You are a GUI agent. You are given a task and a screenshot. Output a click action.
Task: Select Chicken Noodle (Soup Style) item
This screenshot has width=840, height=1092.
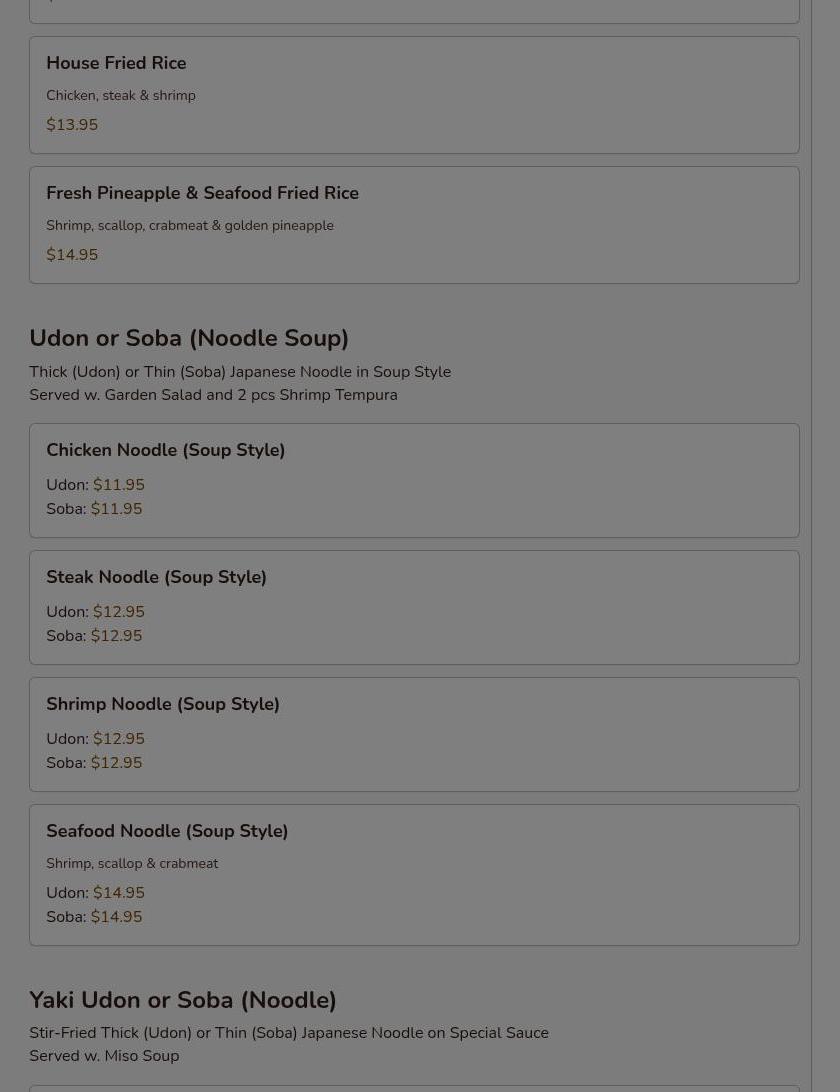414,481
